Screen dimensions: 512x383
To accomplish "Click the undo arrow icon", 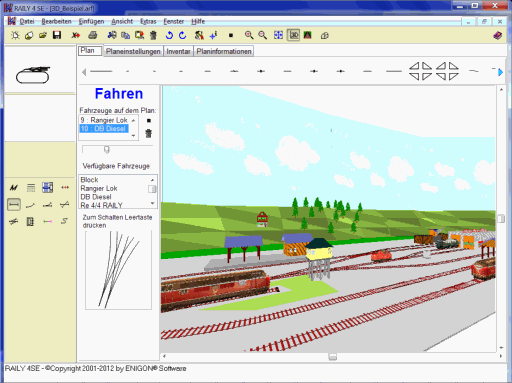I will click(x=169, y=35).
